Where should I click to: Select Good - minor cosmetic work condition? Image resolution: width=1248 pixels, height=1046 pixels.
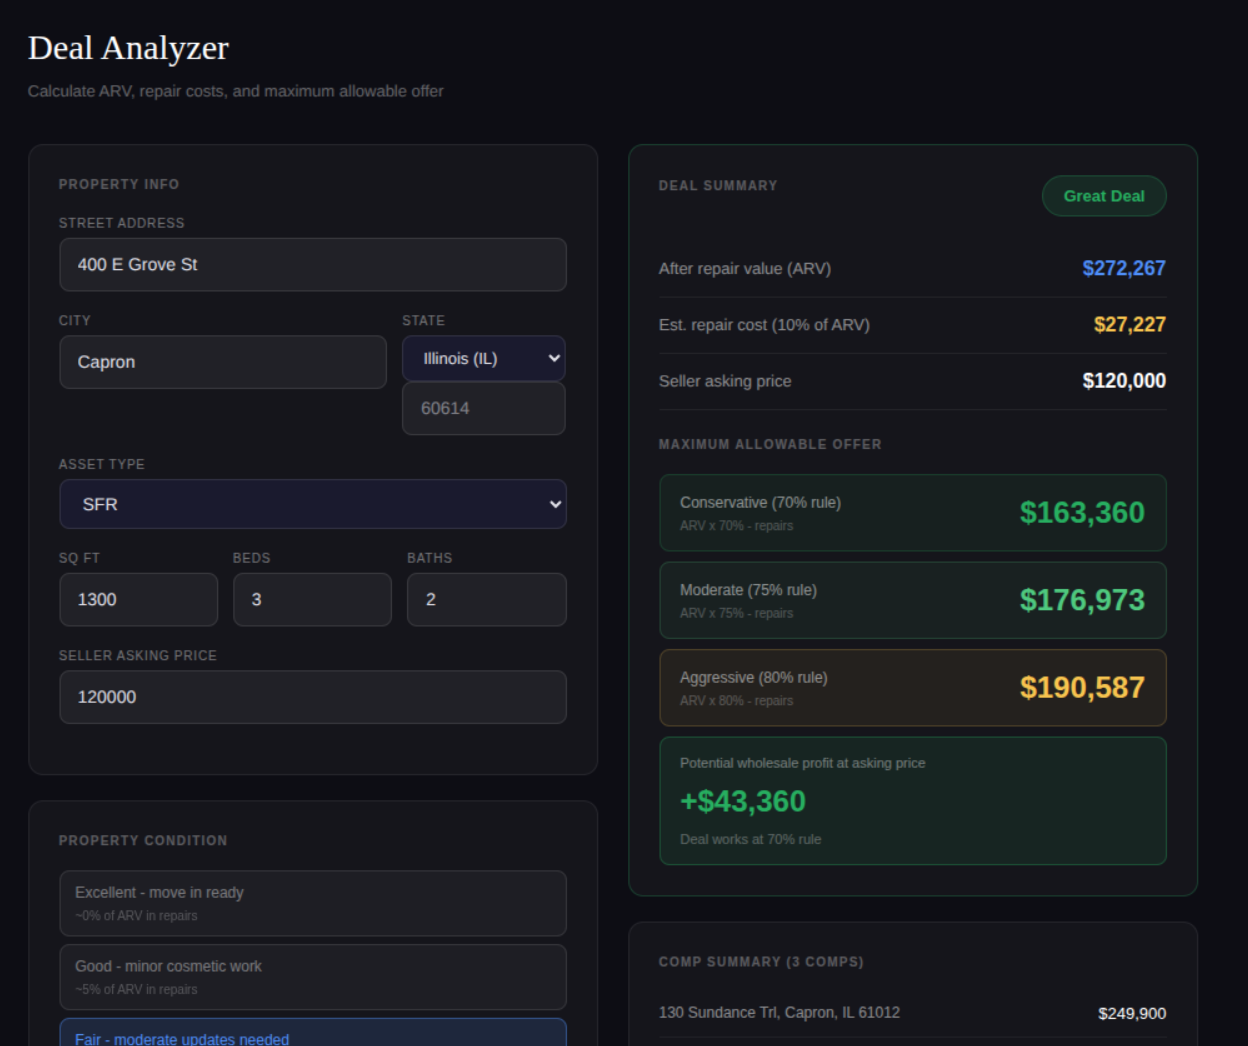(x=312, y=977)
